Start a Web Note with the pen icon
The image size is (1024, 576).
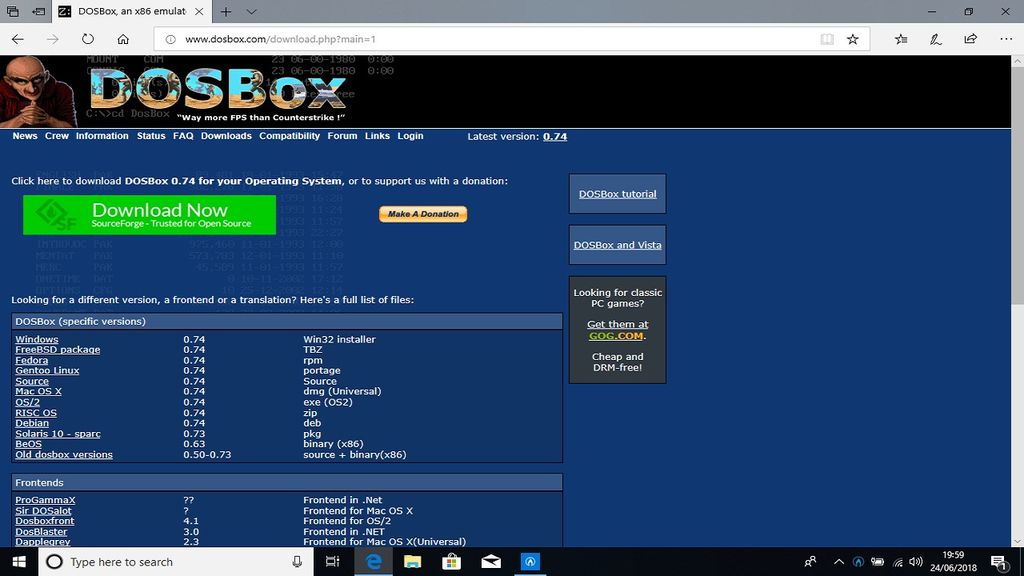click(934, 39)
